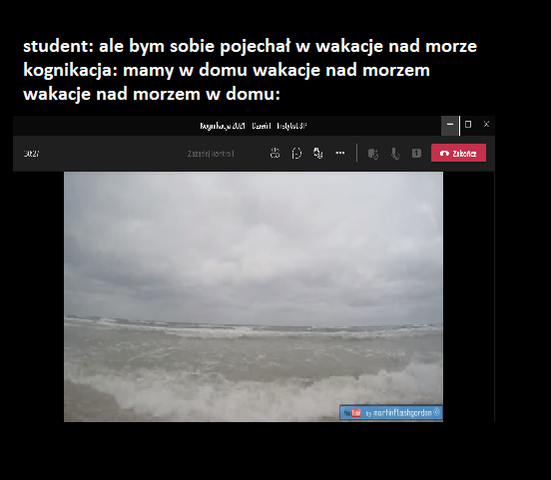This screenshot has width=551, height=480.
Task: Toggle the camera icon
Action: (x=373, y=154)
